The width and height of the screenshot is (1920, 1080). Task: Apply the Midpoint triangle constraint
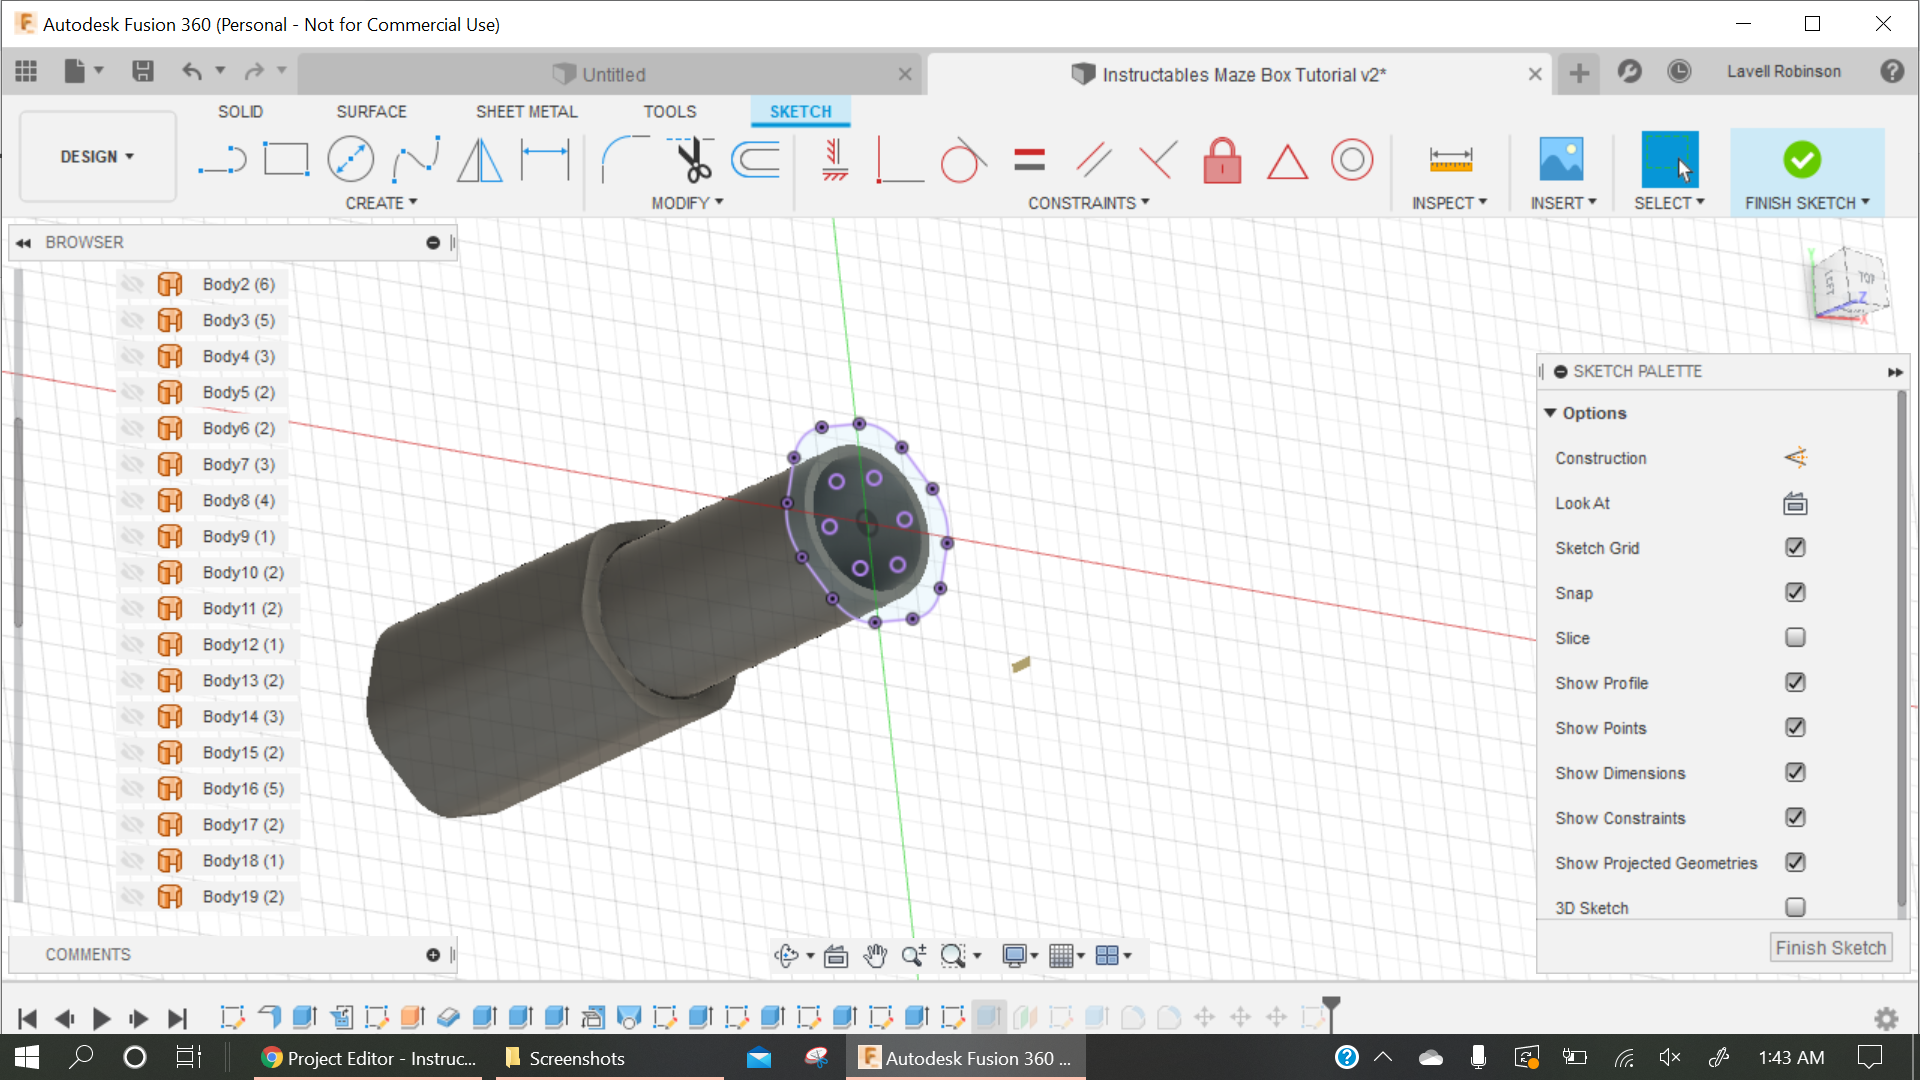[x=1287, y=161]
